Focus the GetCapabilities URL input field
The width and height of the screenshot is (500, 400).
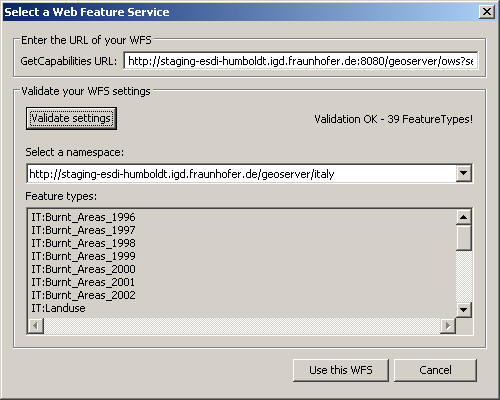(301, 61)
